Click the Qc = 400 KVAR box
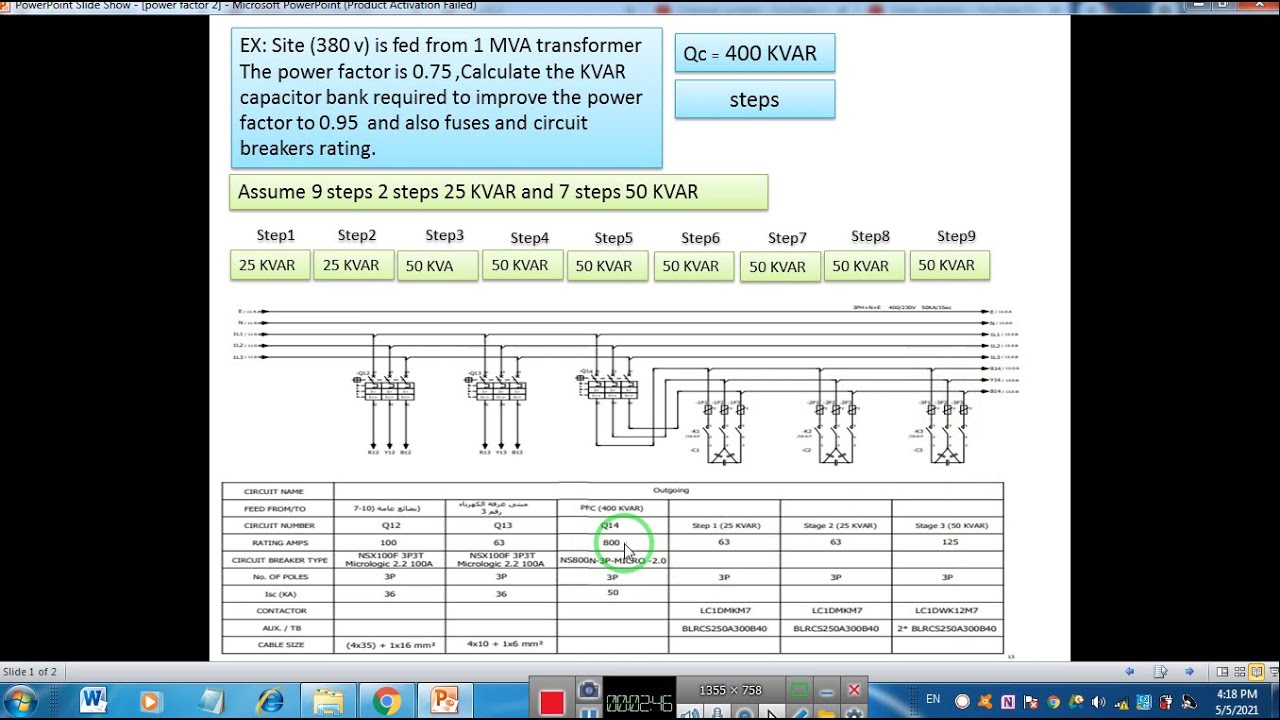The width and height of the screenshot is (1280, 720). [x=755, y=53]
